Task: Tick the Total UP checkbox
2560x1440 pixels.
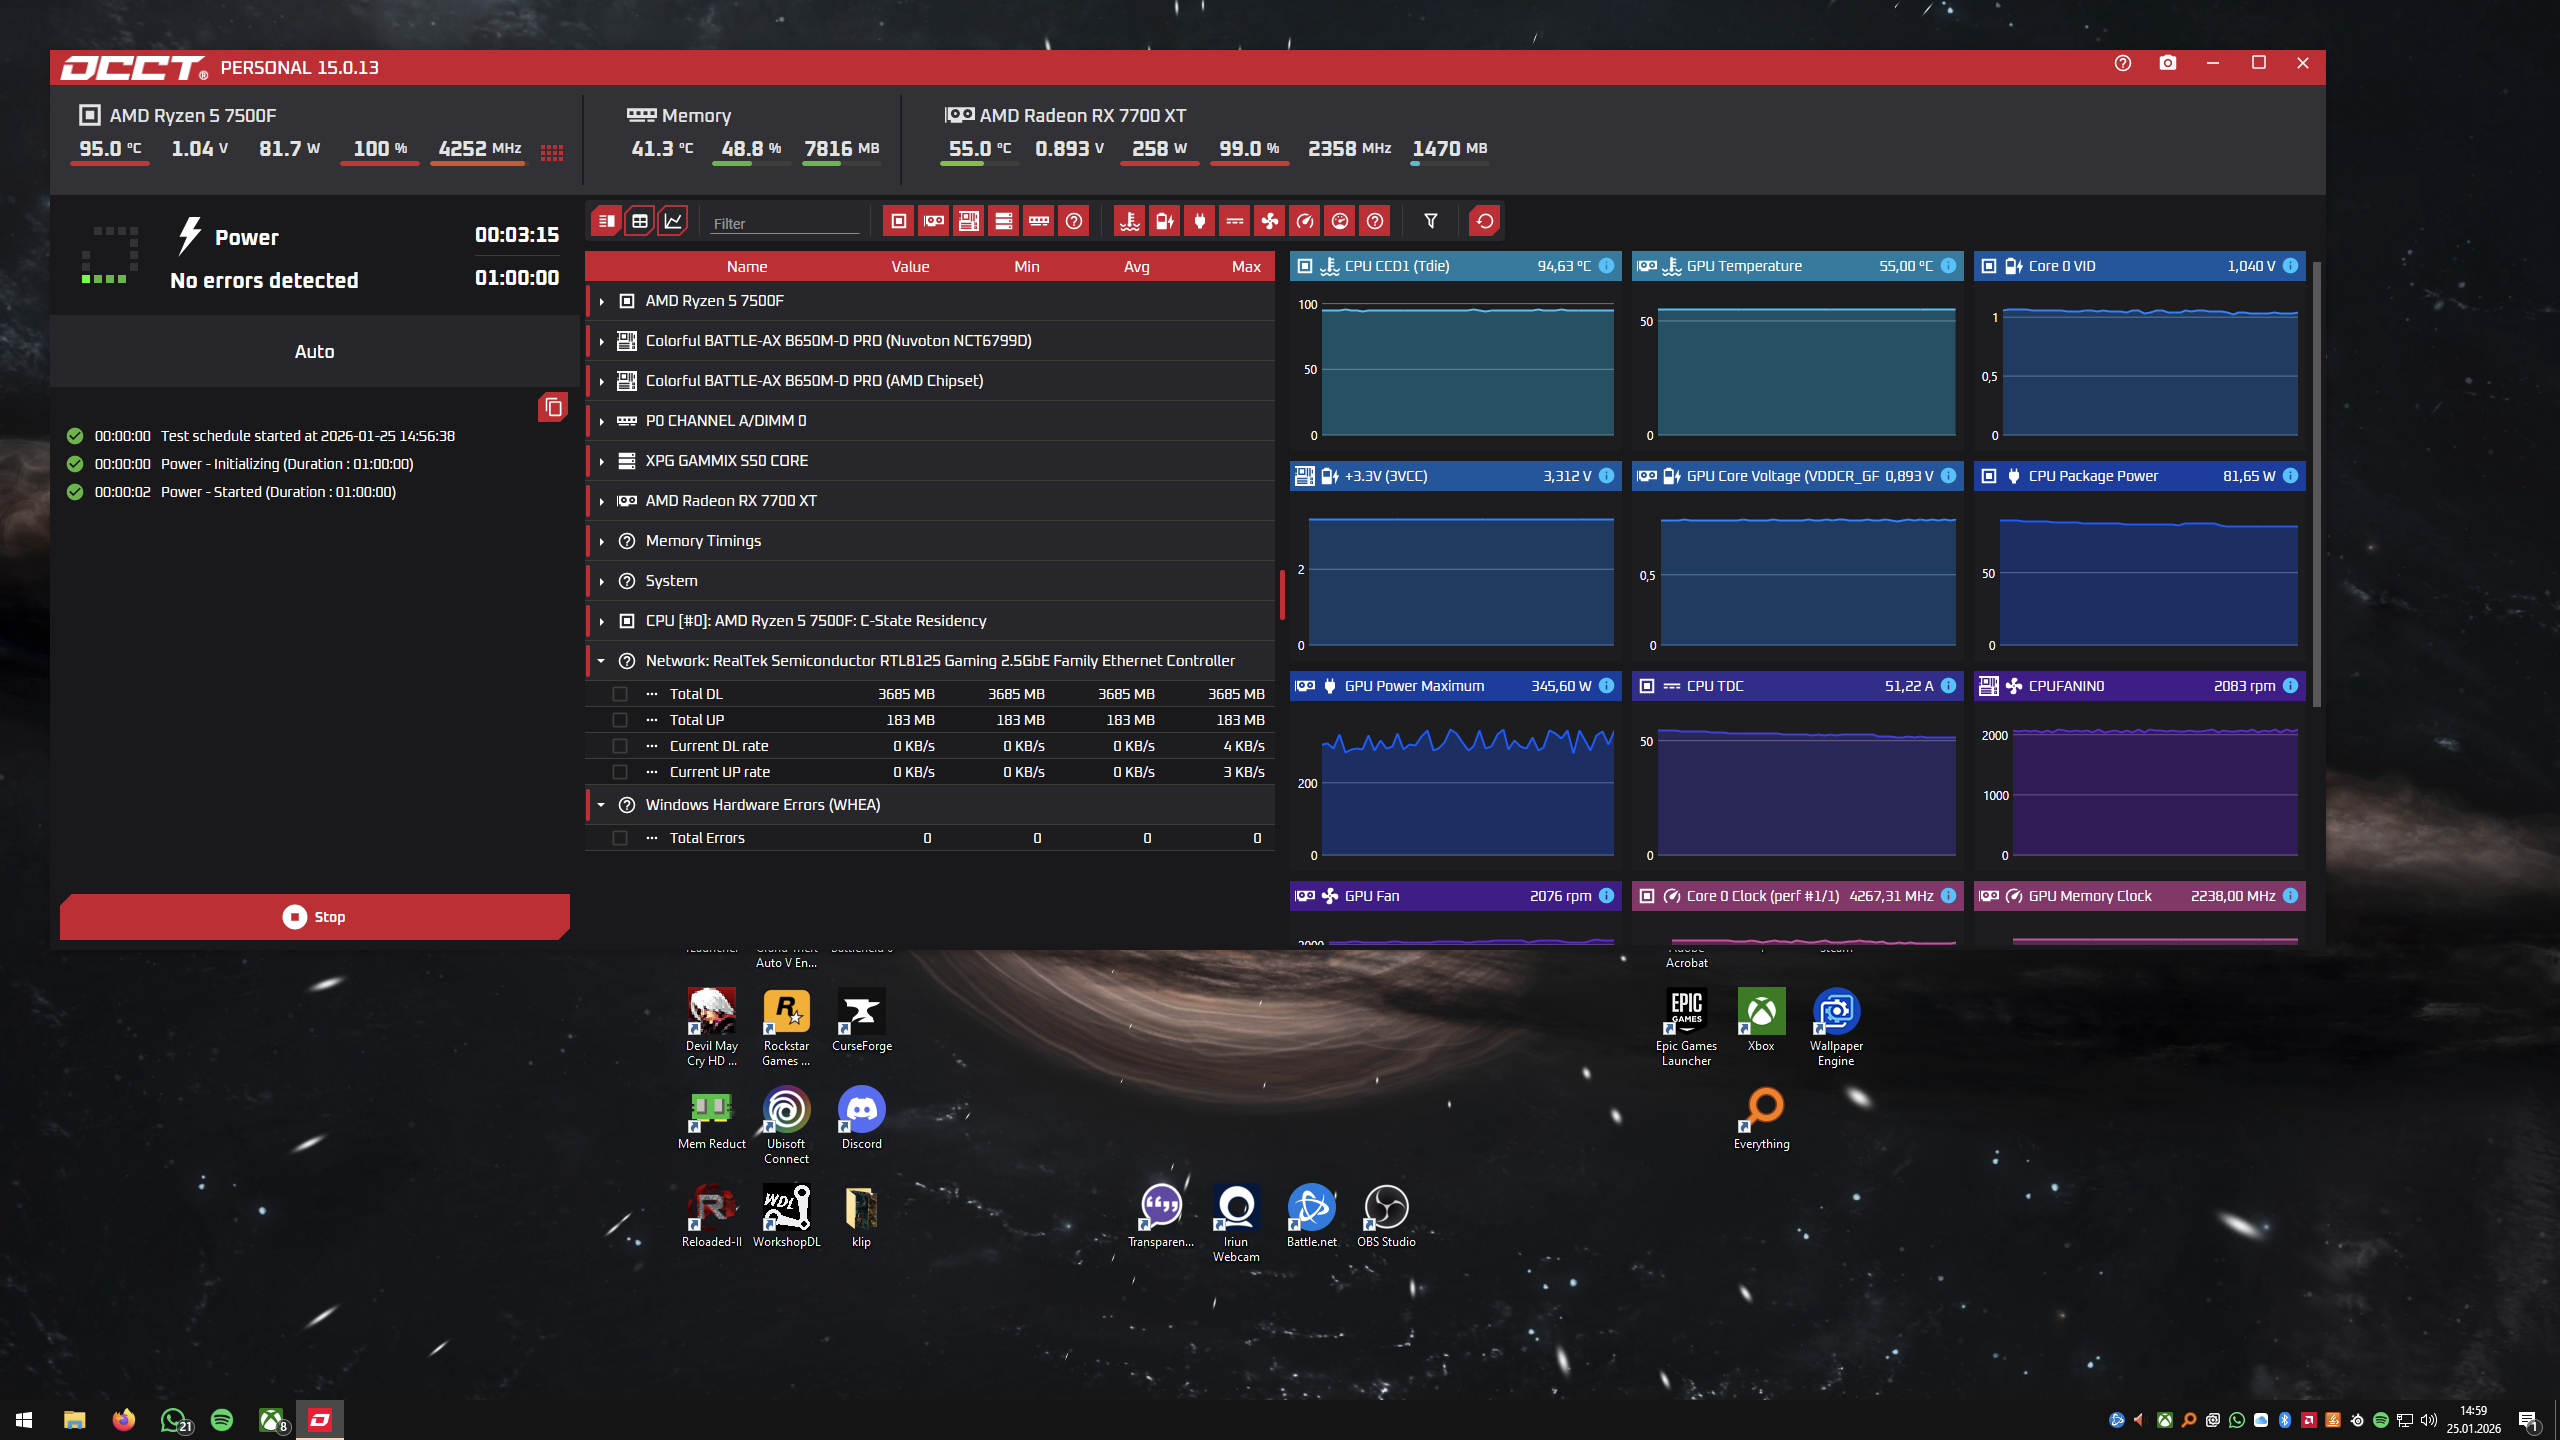Action: pos(620,720)
